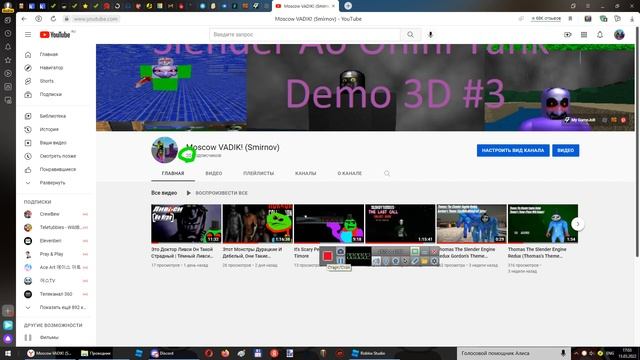Click the channel avatar picture
Image resolution: width=640 pixels, height=360 pixels.
coord(164,150)
